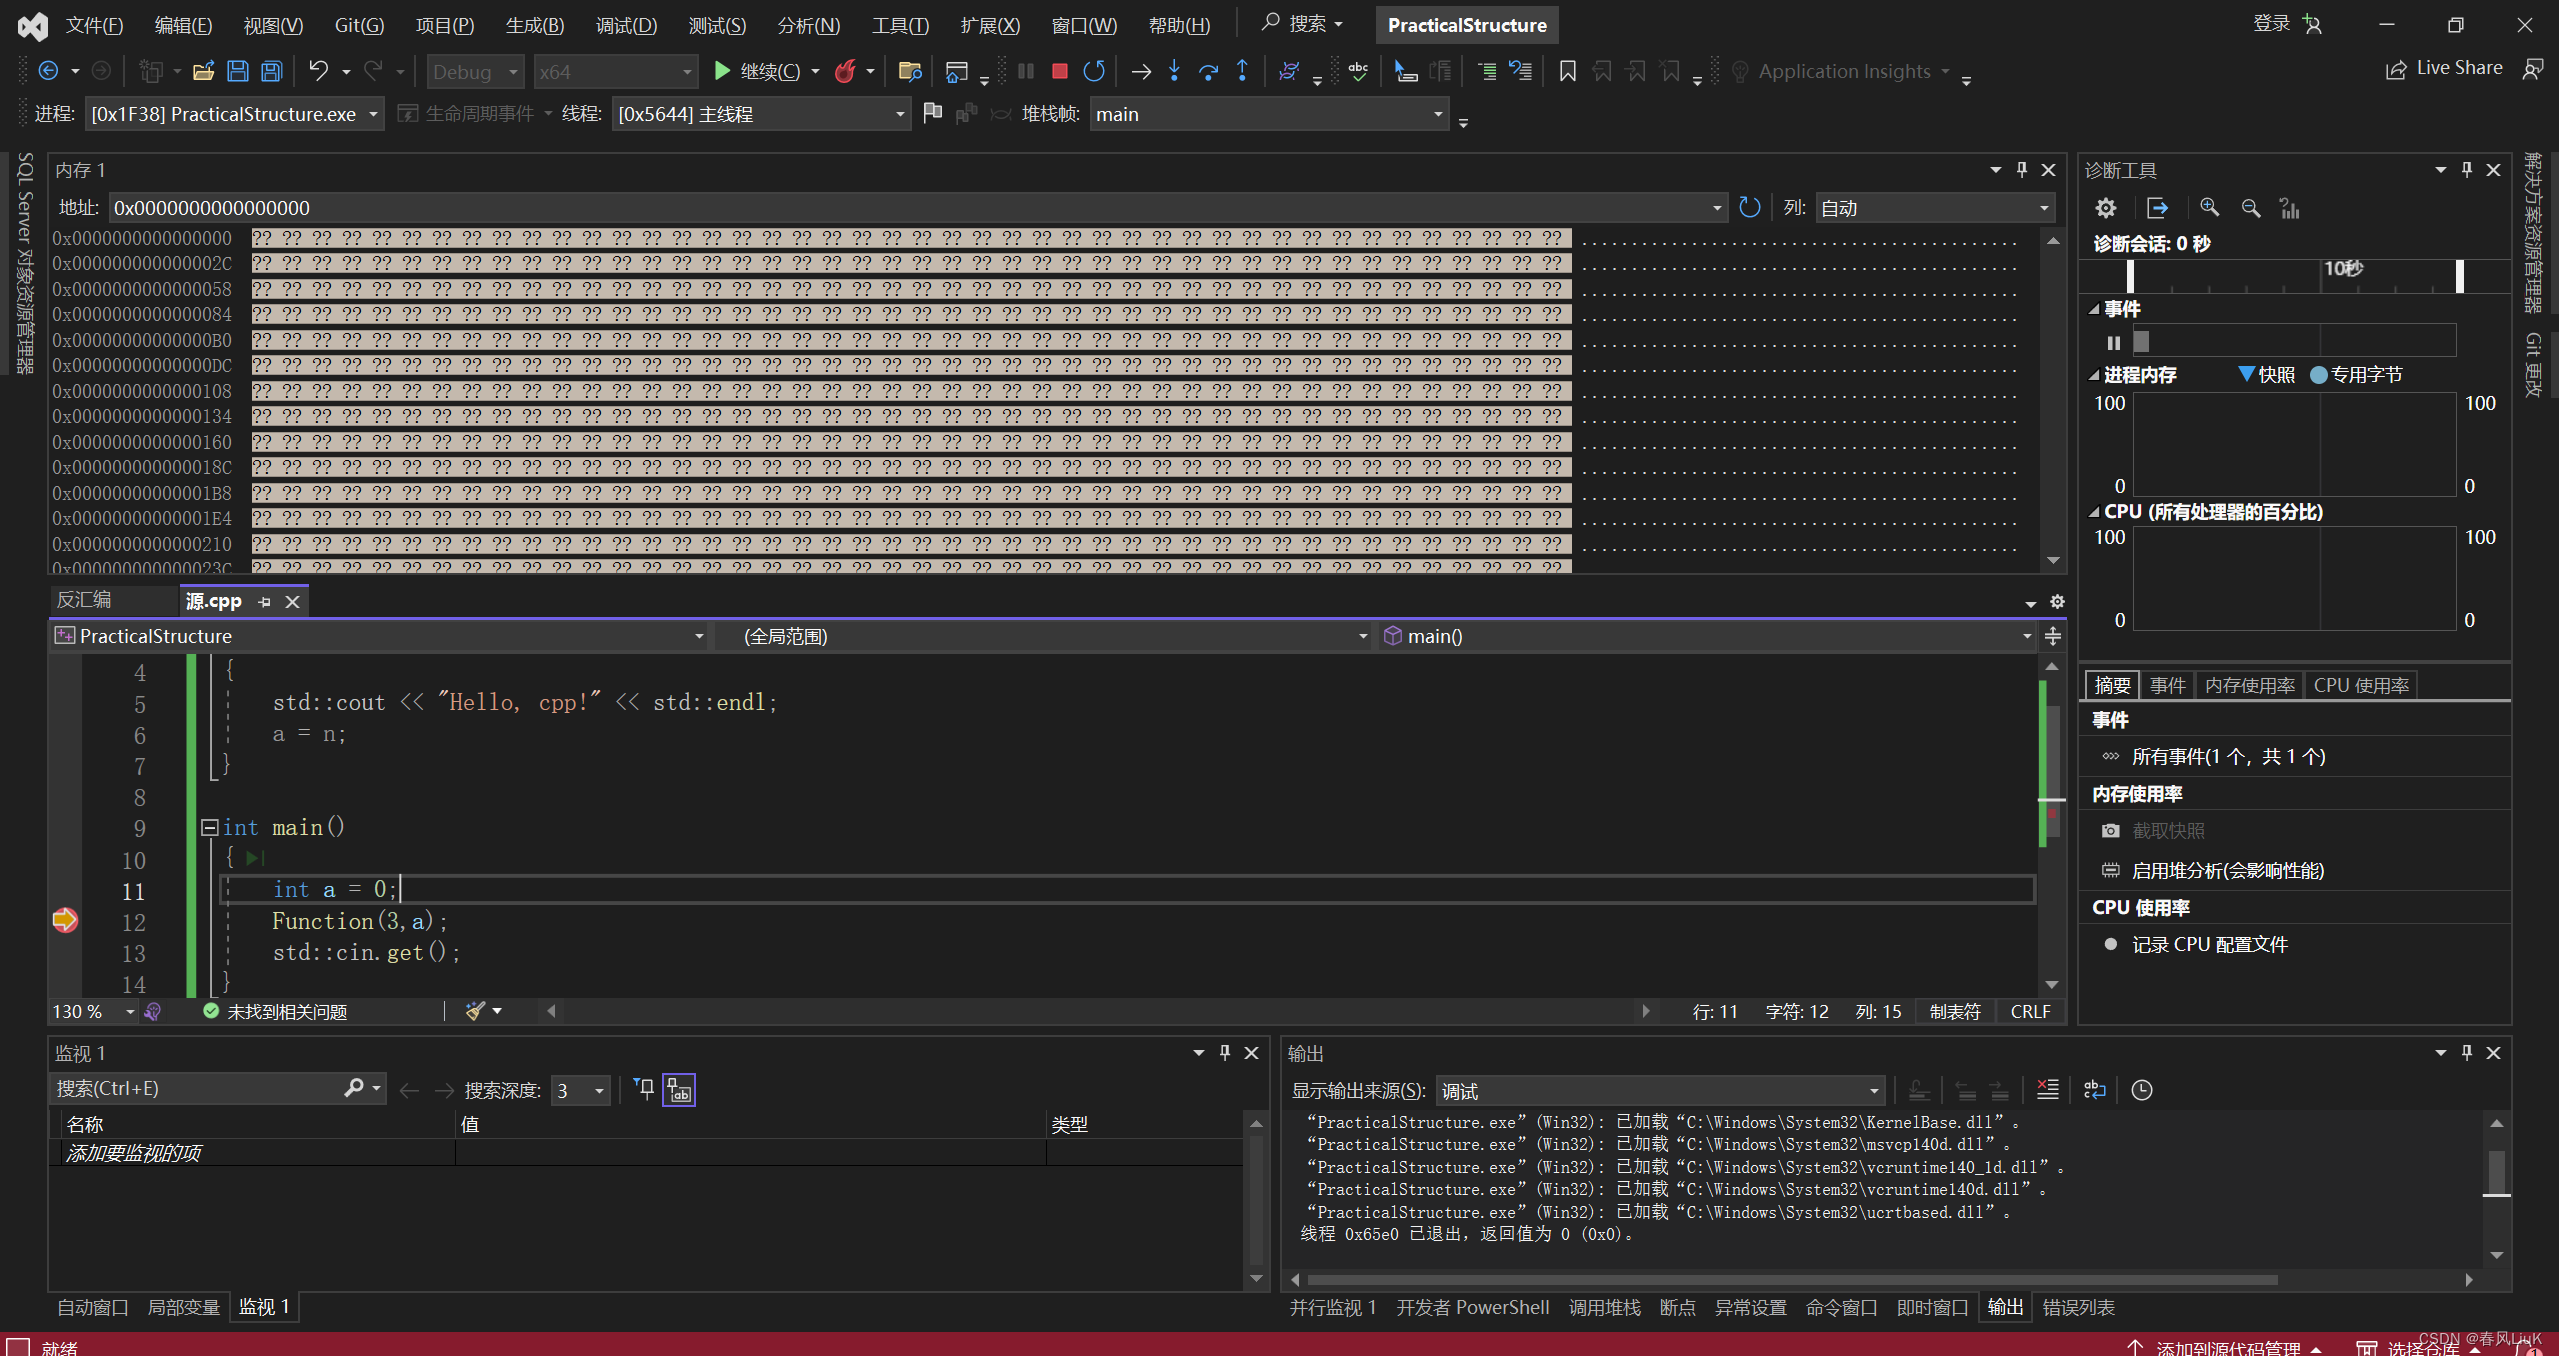Screen dimensions: 2559x1356
Task: Collapse the int main() code block
Action: coord(209,827)
